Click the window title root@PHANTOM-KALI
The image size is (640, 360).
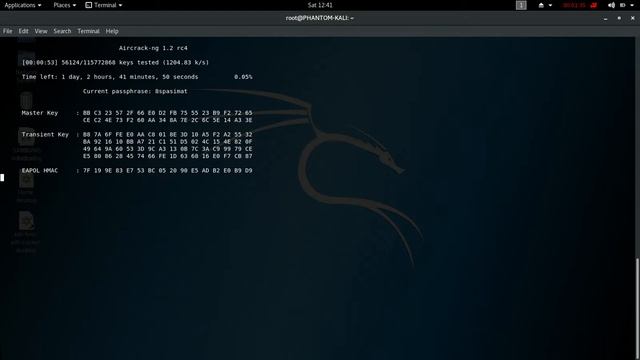click(320, 18)
